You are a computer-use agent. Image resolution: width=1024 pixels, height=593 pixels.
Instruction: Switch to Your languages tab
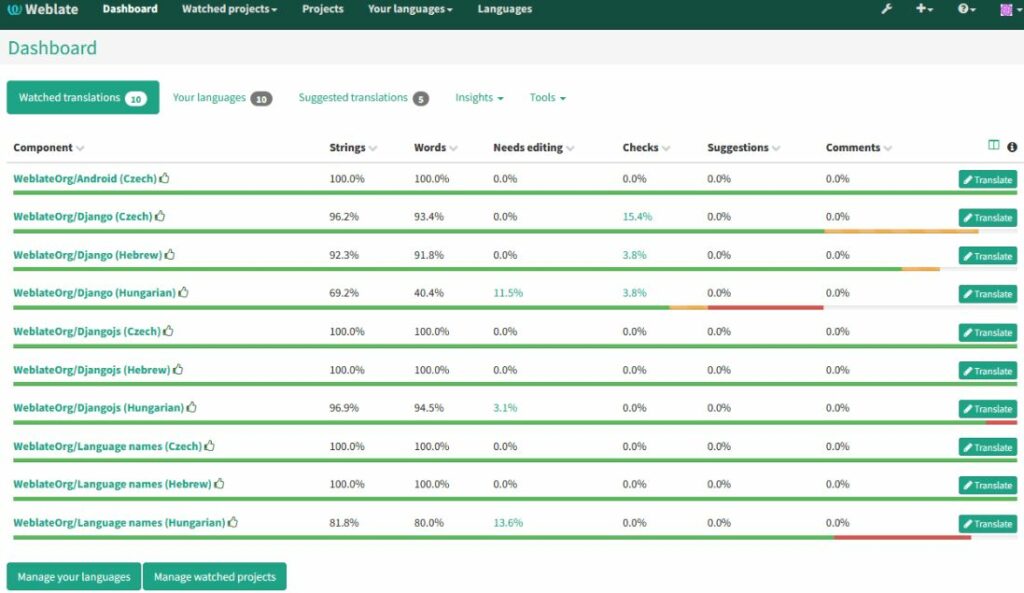[x=222, y=97]
